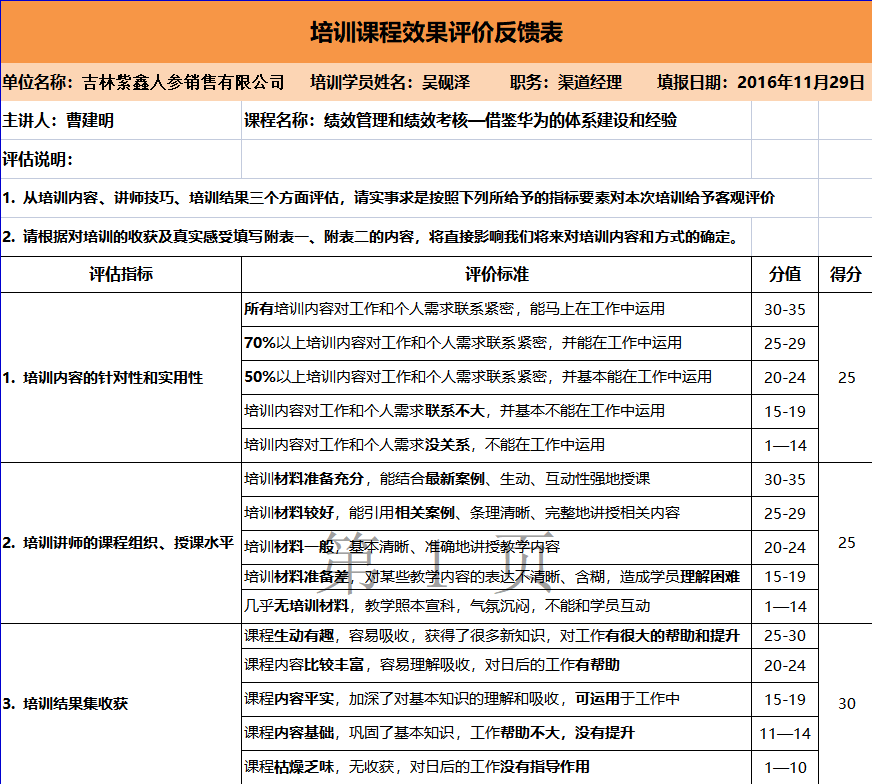
Task: Select row 课程内容基础，巩固了基本知识
Action: (x=497, y=733)
